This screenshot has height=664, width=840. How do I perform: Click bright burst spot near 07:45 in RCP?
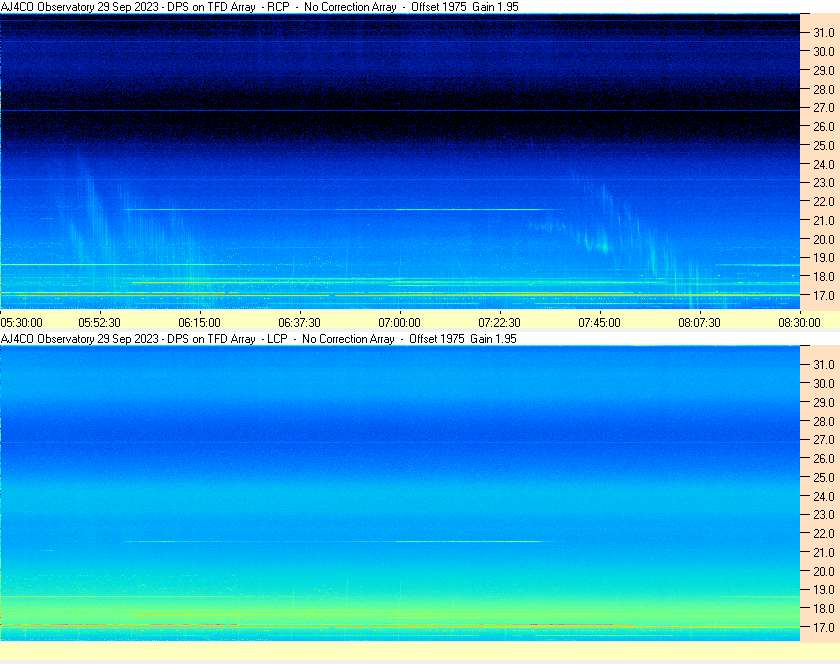click(x=602, y=245)
